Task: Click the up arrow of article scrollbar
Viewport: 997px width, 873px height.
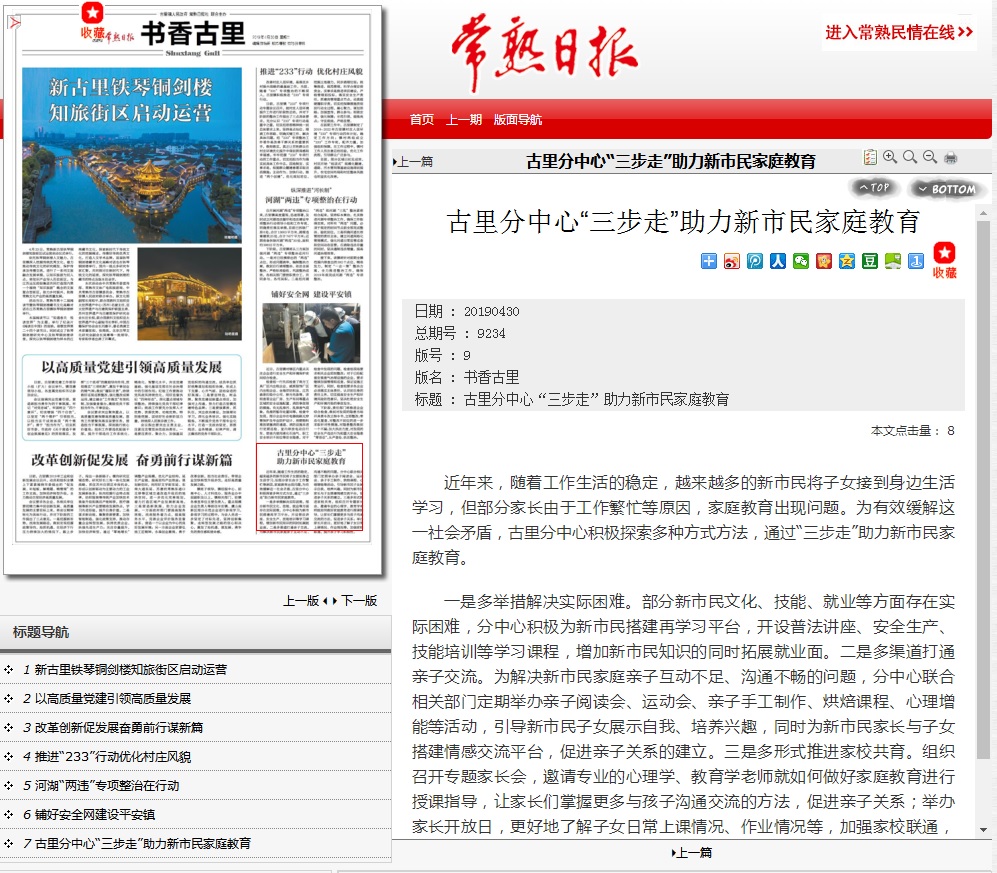Action: click(x=984, y=212)
